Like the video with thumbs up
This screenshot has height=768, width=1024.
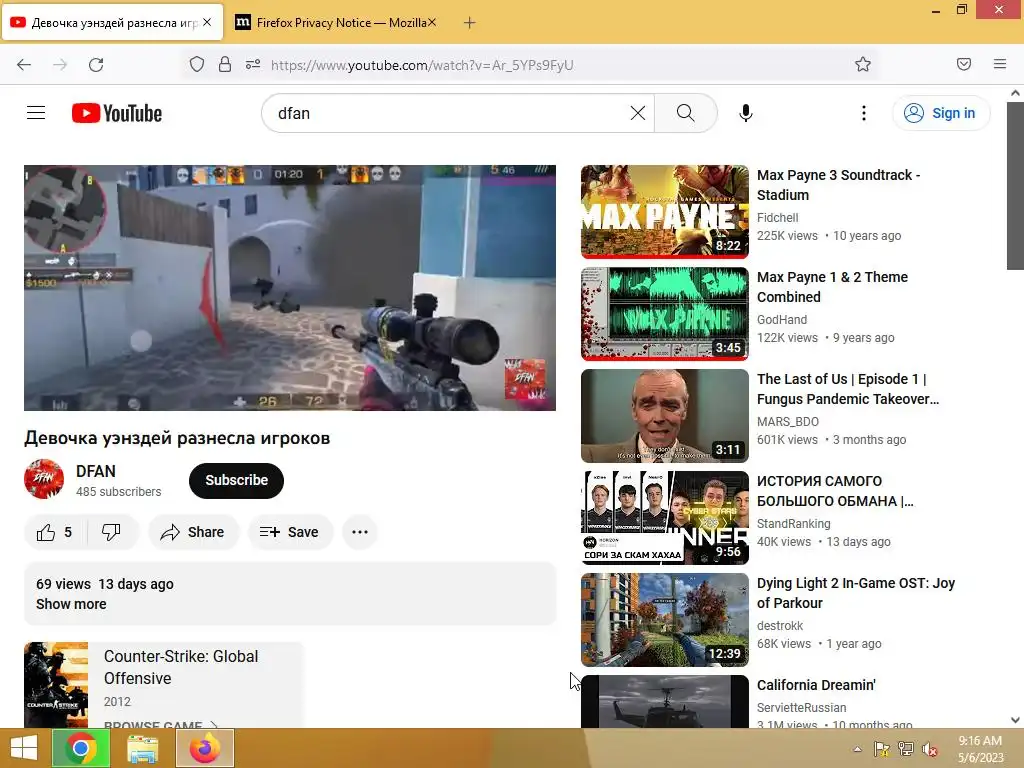[x=55, y=532]
